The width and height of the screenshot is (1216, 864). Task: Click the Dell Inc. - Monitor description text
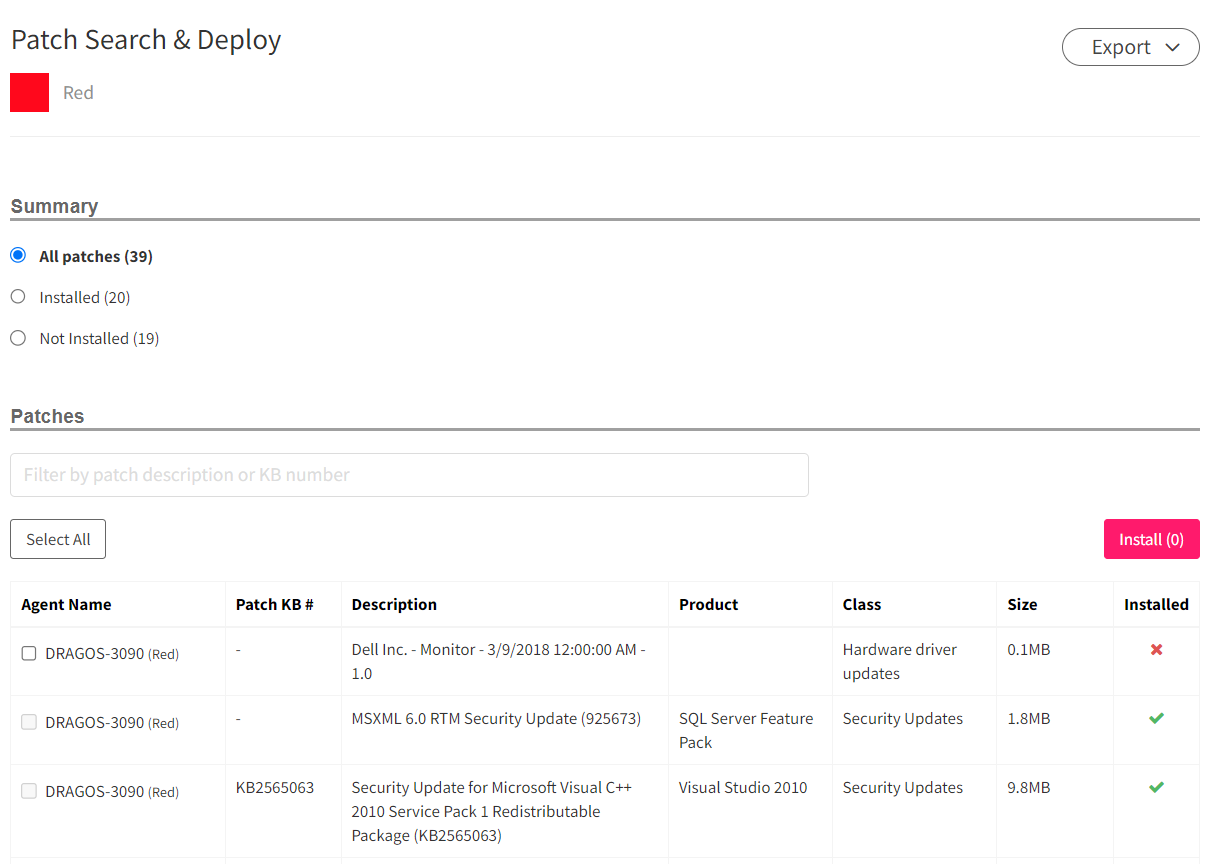coord(498,661)
